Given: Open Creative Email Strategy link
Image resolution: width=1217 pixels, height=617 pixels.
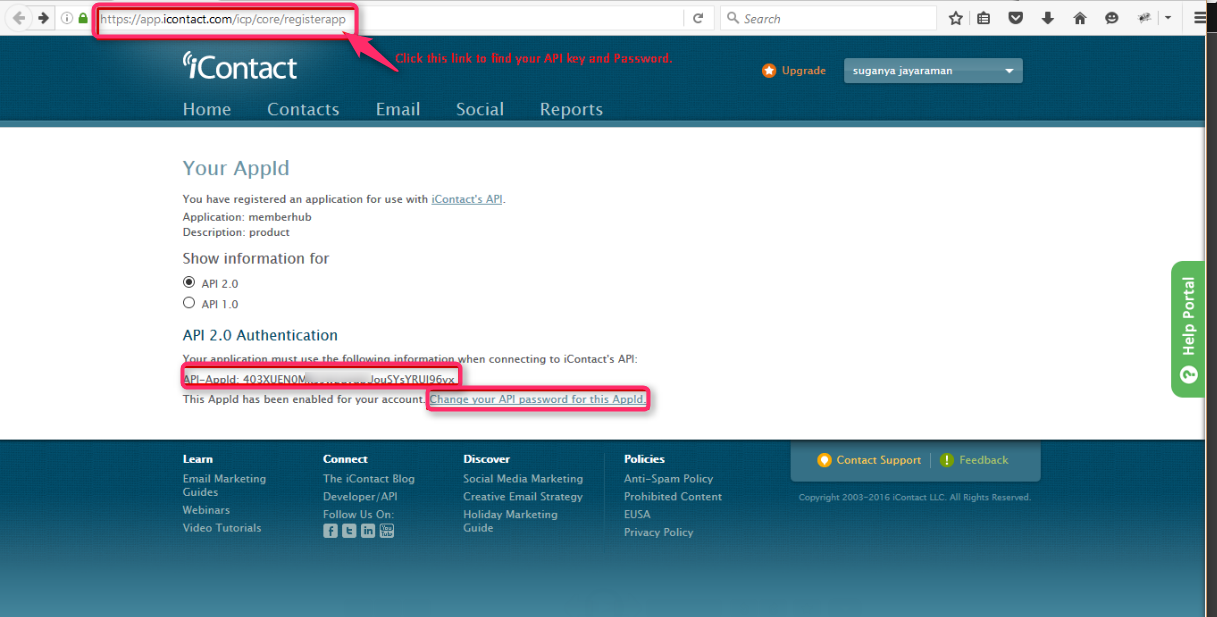Looking at the screenshot, I should 523,497.
